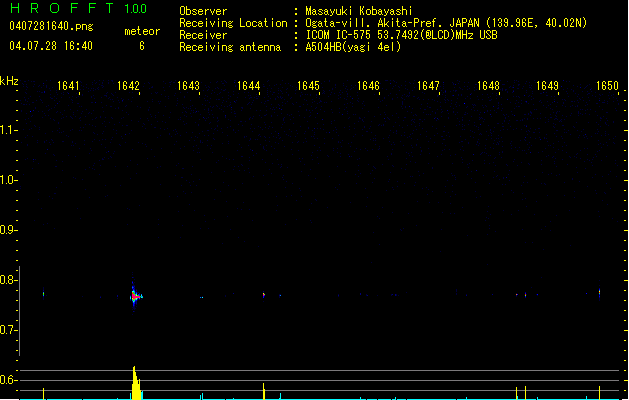This screenshot has height=400, width=629.
Task: Click the 1641 time axis label
Action: point(68,86)
